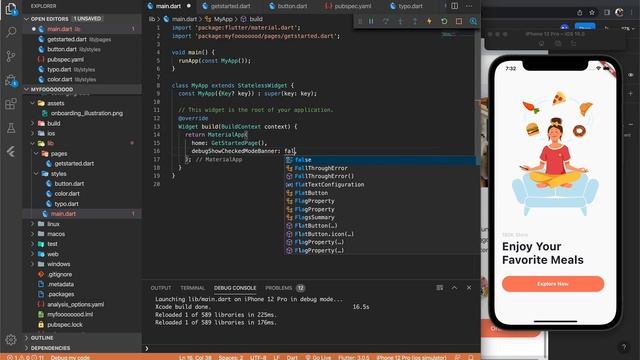Image resolution: width=640 pixels, height=360 pixels.
Task: Close the bottom panel
Action: (469, 288)
